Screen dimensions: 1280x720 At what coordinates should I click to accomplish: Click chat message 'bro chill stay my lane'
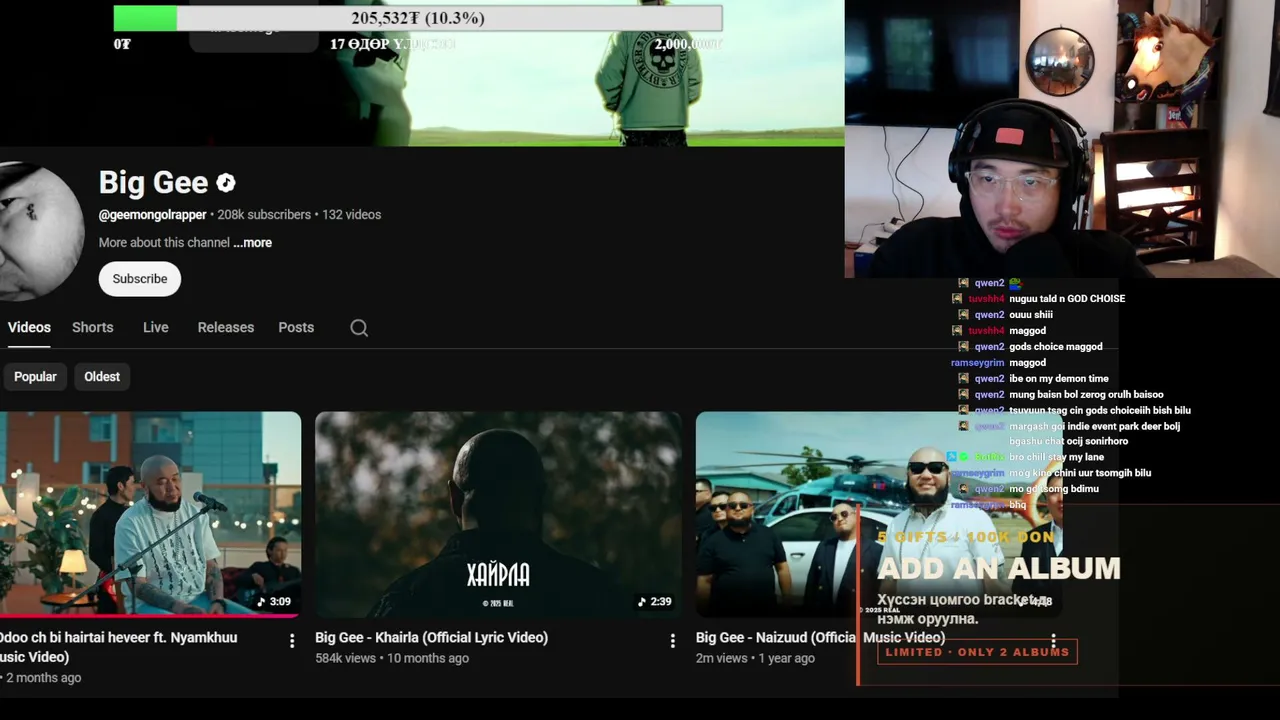pos(1056,457)
